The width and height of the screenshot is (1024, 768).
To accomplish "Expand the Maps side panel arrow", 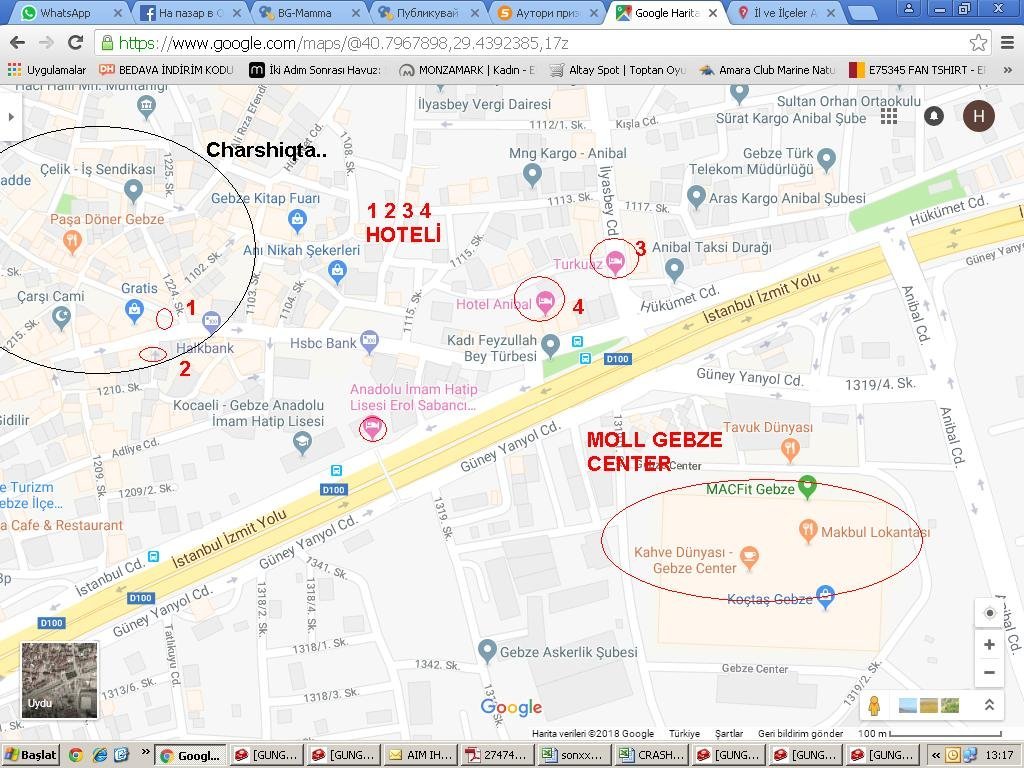I will 10,117.
